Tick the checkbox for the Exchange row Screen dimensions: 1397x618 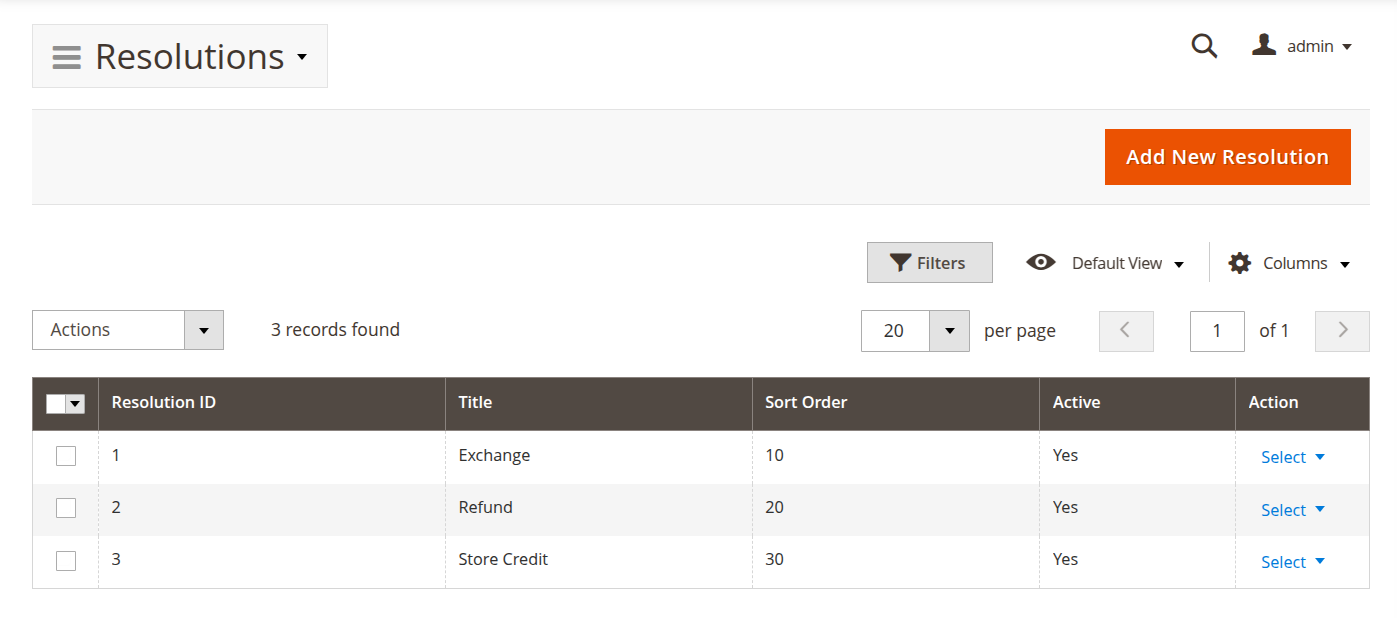tap(66, 456)
